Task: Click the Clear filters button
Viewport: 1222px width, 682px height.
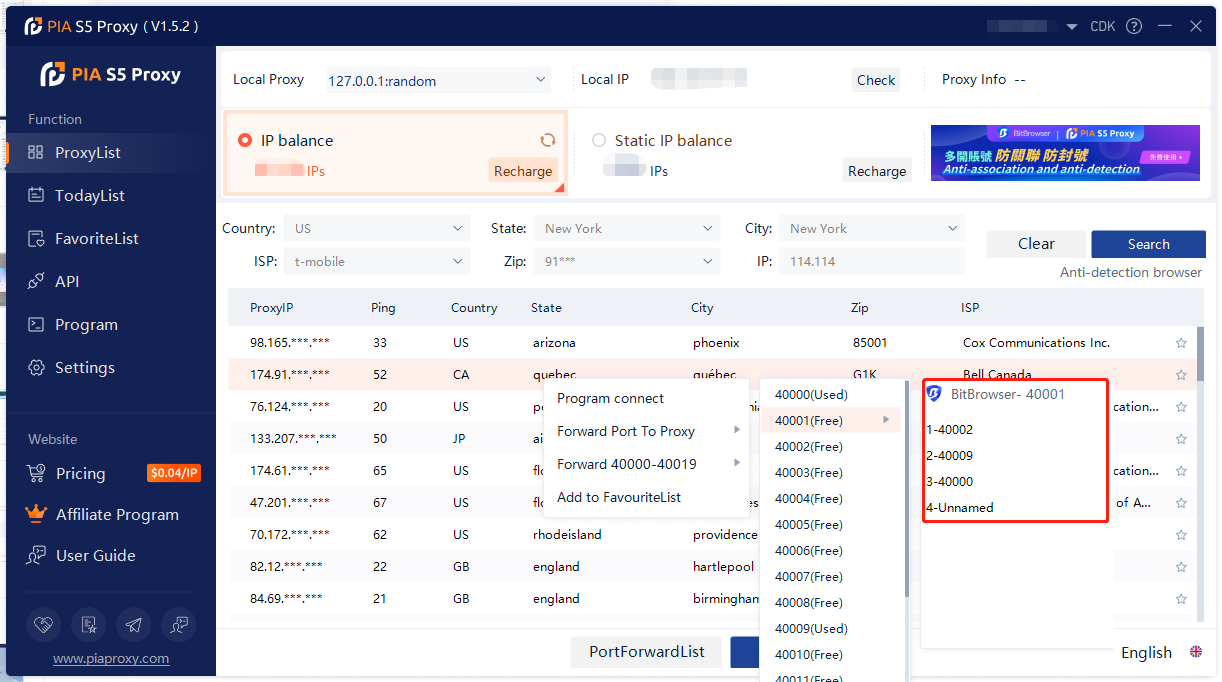Action: point(1036,244)
